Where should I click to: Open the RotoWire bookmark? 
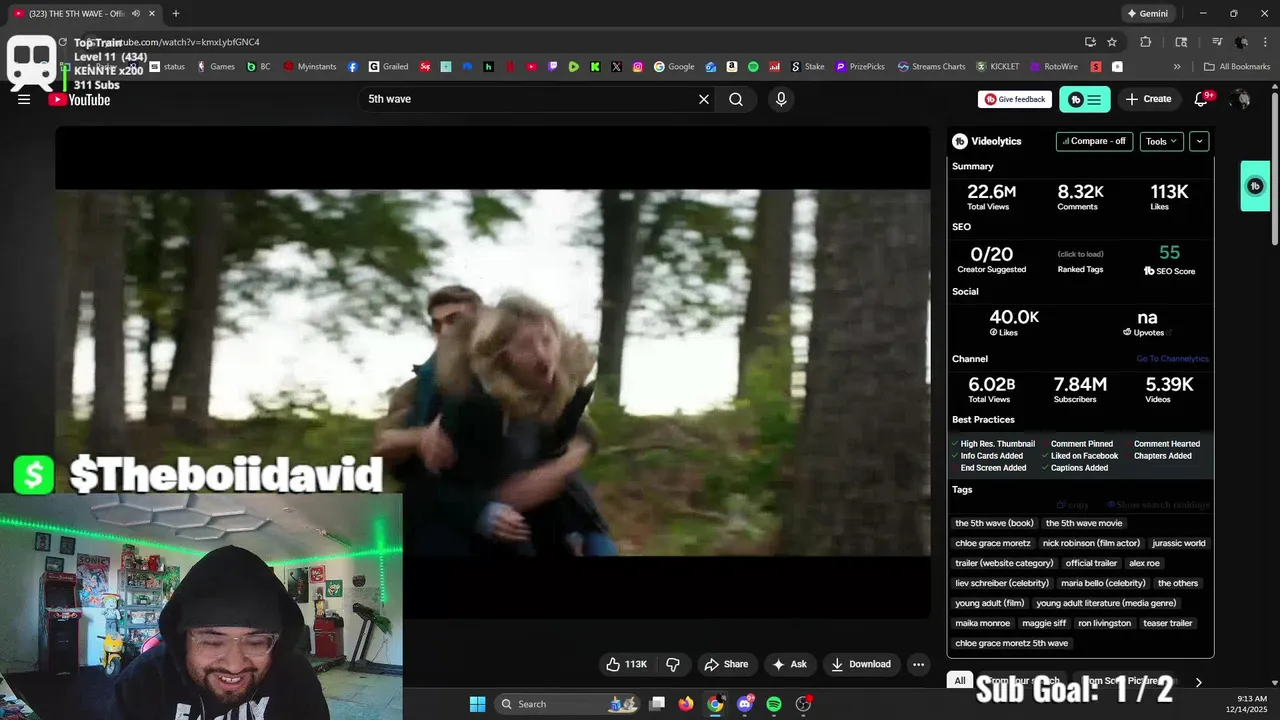pyautogui.click(x=1053, y=67)
